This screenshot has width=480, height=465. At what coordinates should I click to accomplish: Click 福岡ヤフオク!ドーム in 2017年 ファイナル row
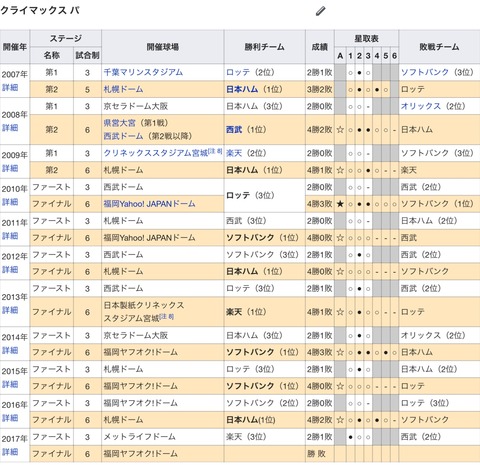[x=140, y=454]
